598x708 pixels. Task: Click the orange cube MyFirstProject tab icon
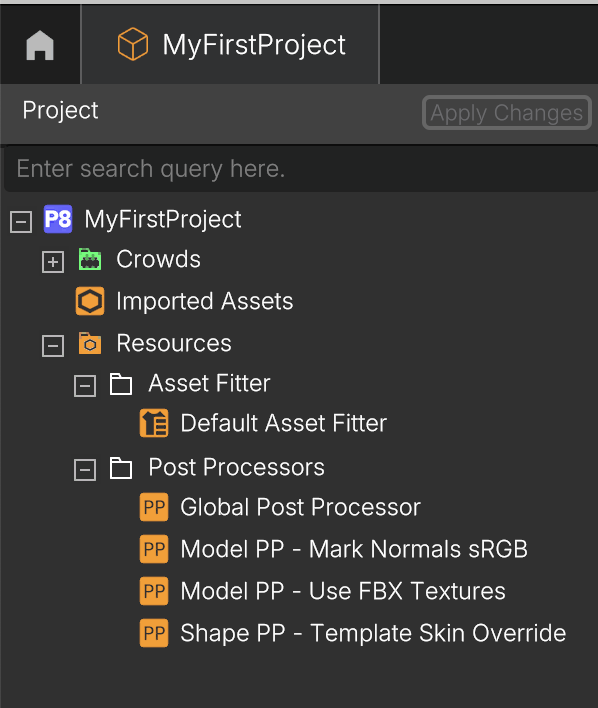132,44
